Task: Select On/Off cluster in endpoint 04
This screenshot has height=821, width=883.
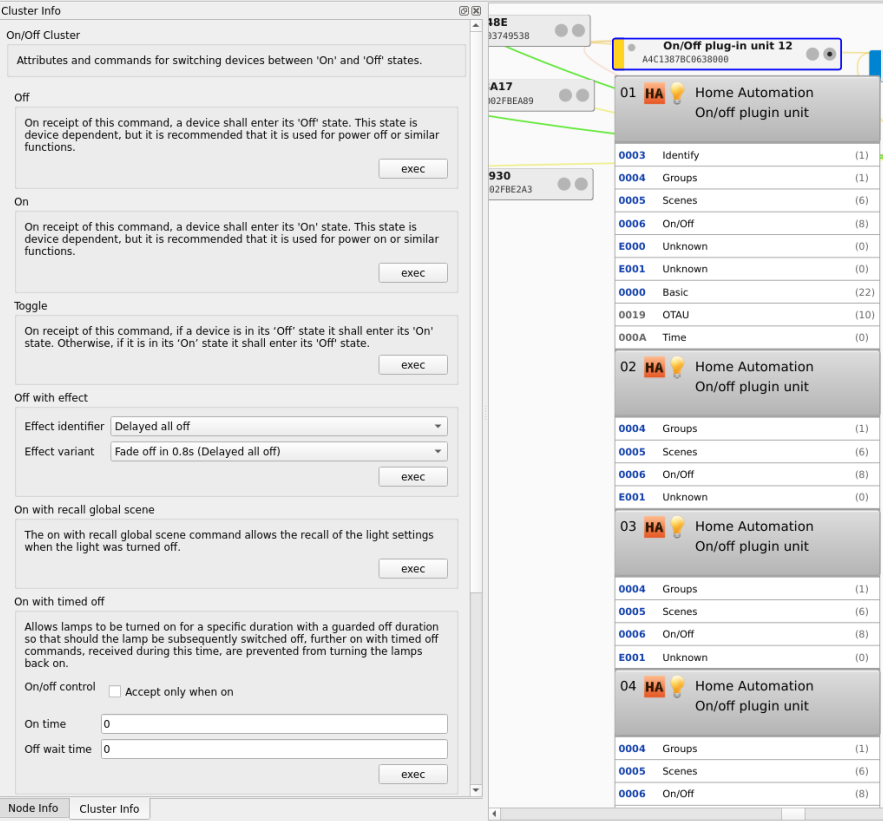Action: [747, 794]
